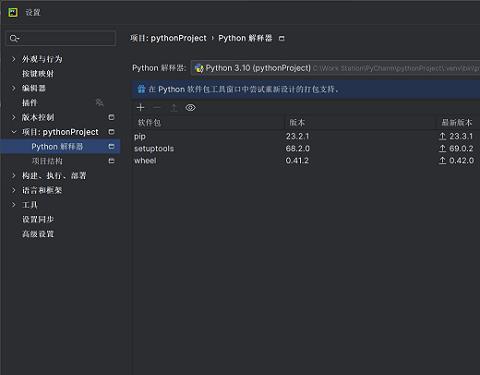Open the Python interpreter dropdown
Image resolution: width=480 pixels, height=375 pixels.
pos(335,68)
